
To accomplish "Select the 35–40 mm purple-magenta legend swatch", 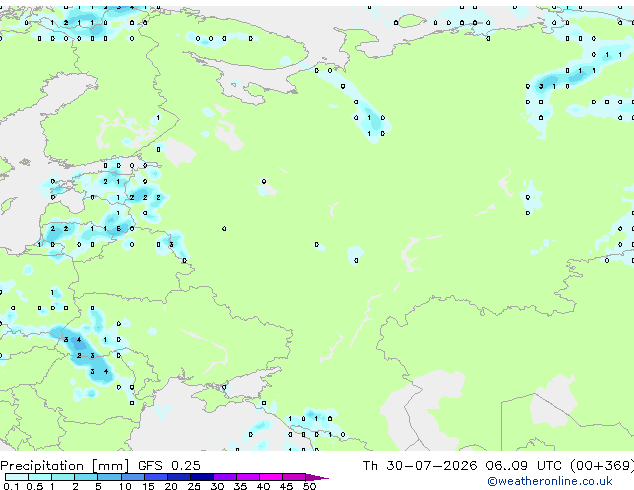I will tap(248, 477).
